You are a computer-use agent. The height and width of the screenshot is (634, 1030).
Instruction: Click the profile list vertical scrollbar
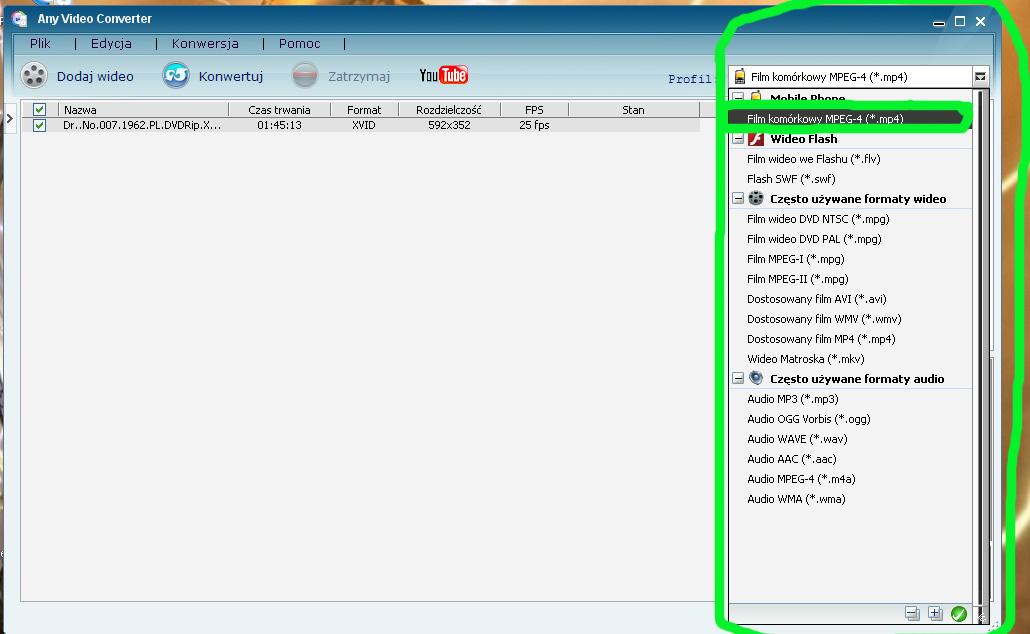coord(979,348)
